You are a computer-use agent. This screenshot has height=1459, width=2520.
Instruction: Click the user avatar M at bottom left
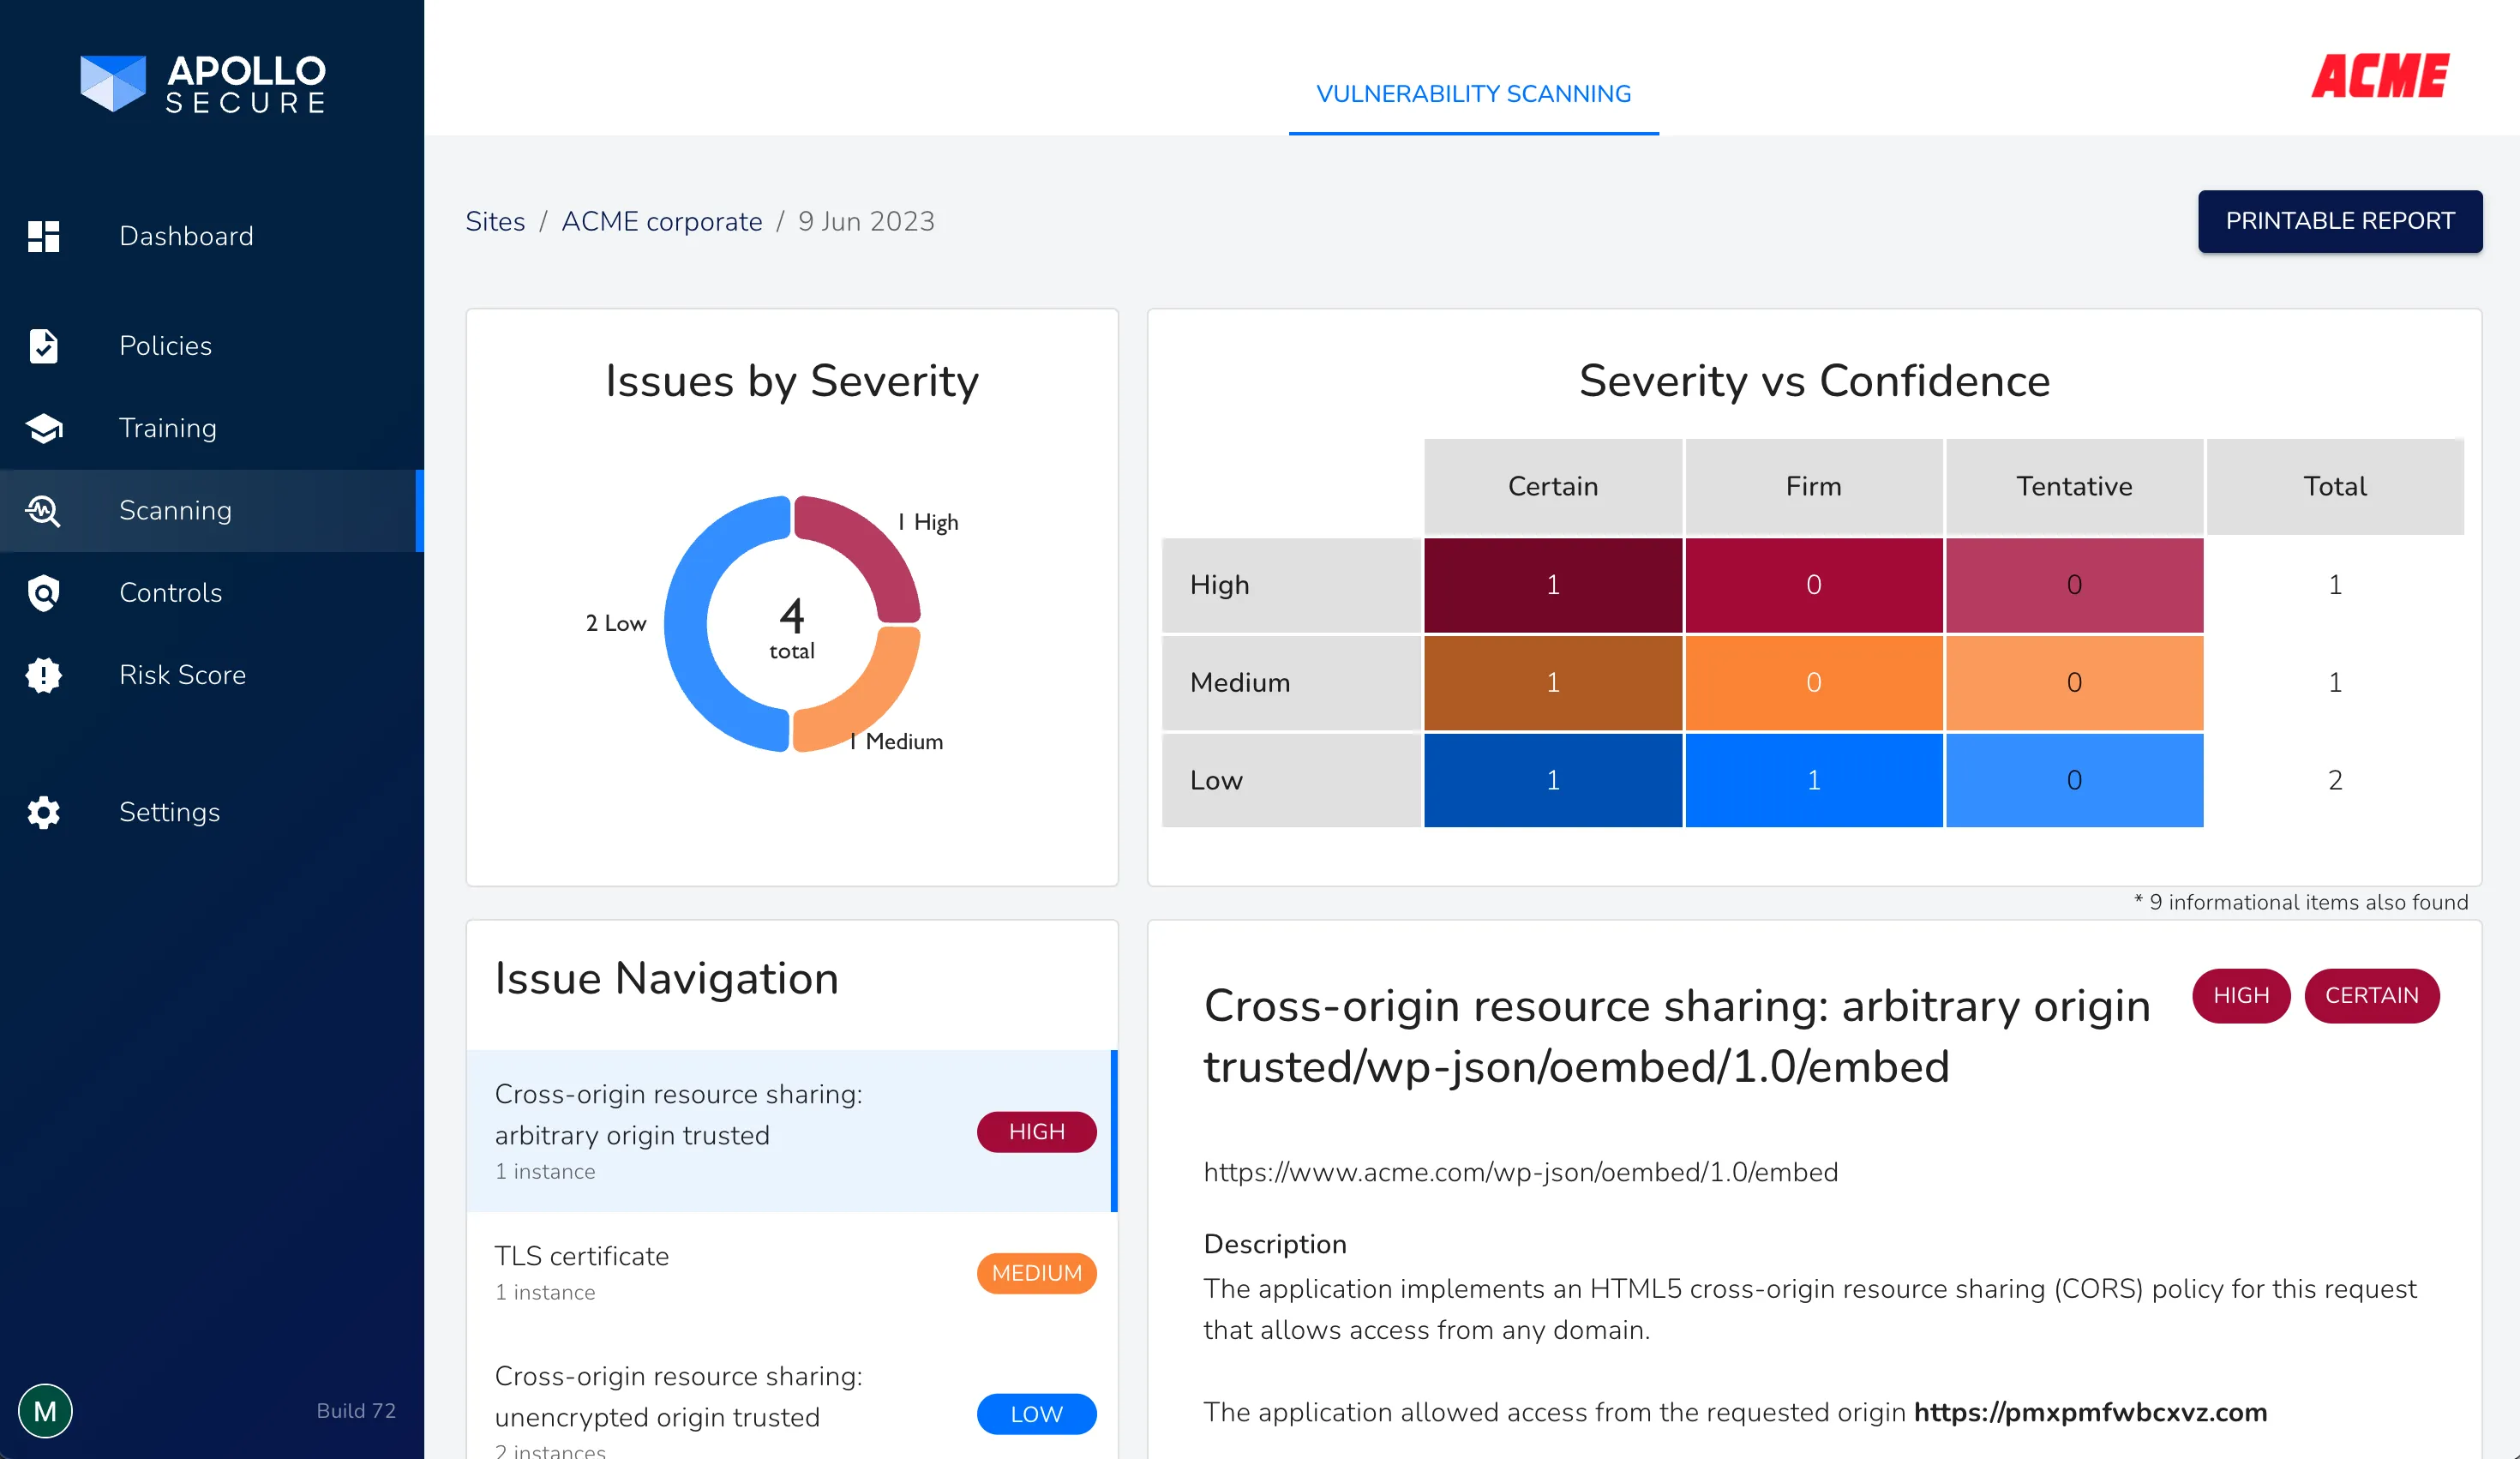[x=44, y=1410]
